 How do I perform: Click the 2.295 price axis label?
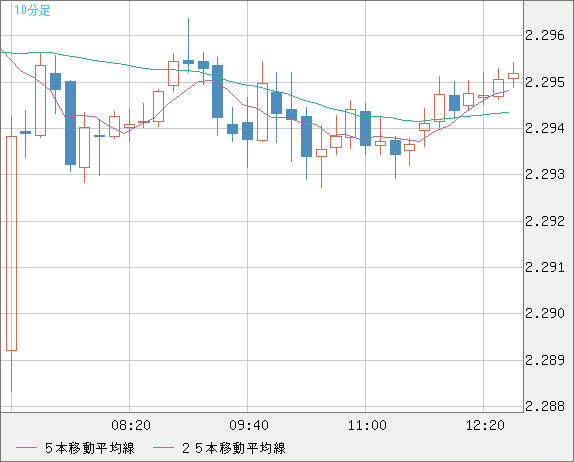pyautogui.click(x=545, y=82)
